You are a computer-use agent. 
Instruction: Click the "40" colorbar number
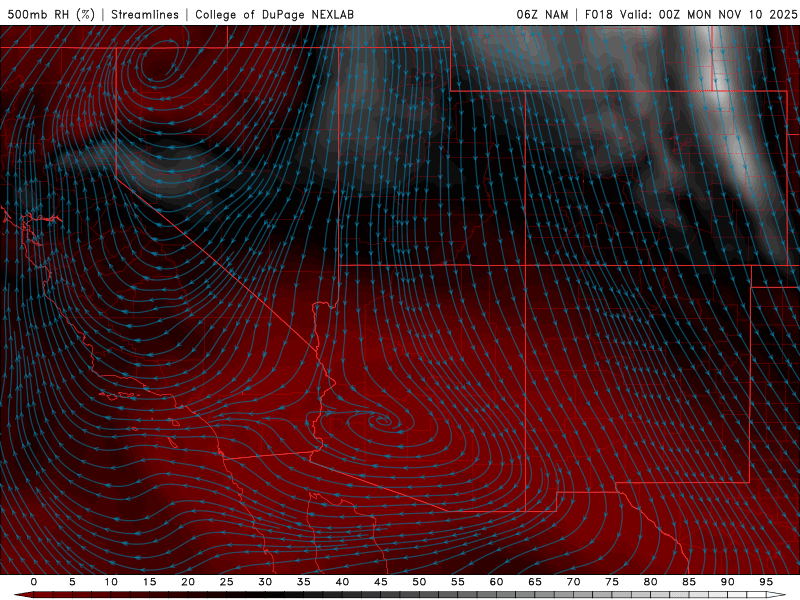(342, 582)
